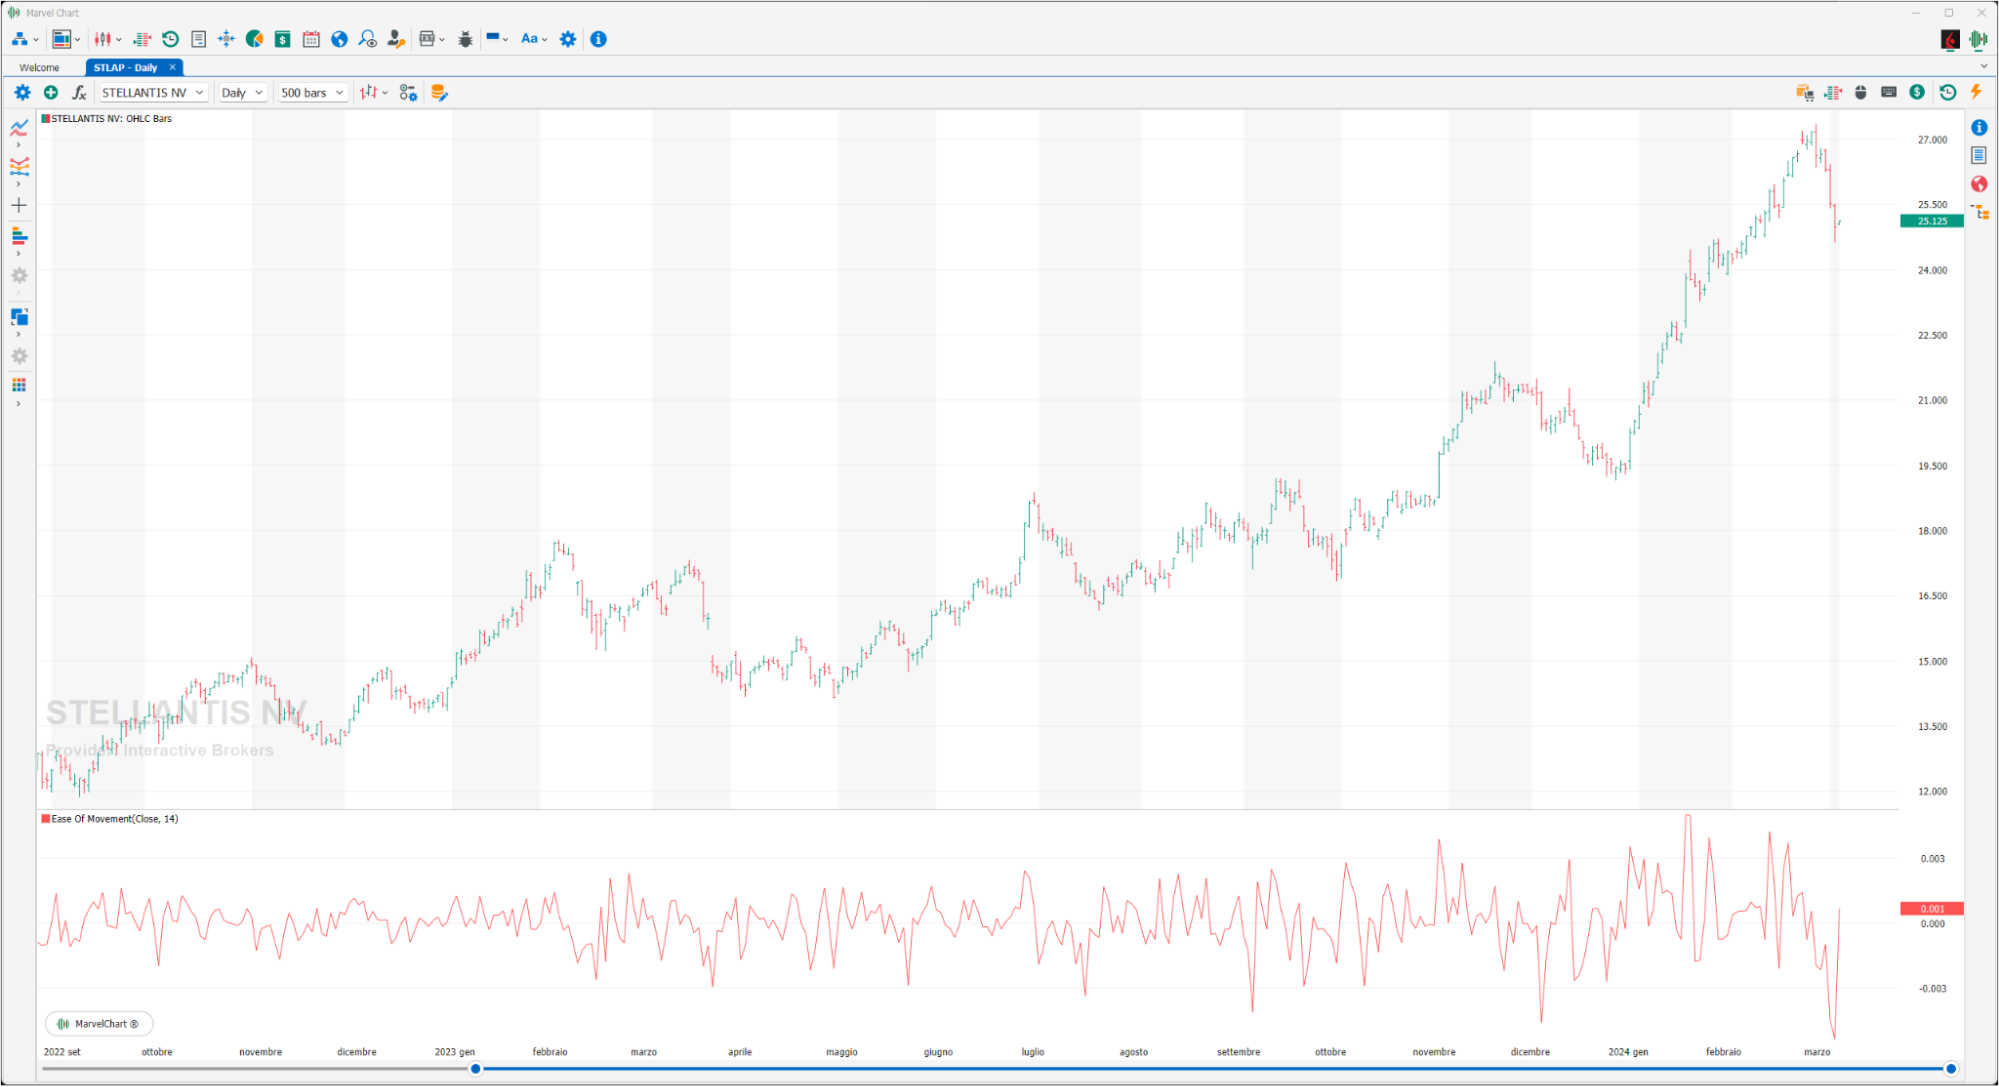Select the STLAP - Daily tab

click(126, 67)
